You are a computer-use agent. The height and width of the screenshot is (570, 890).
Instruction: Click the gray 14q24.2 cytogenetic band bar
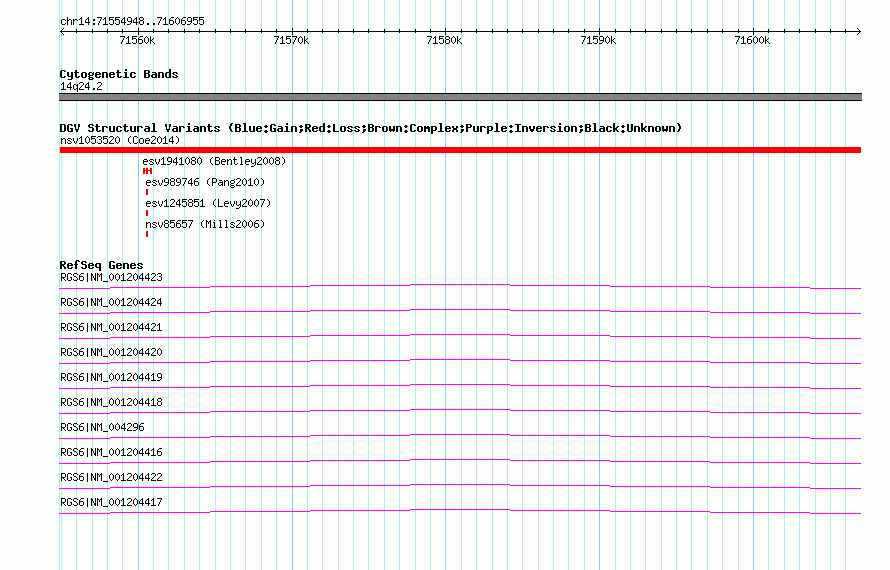460,97
